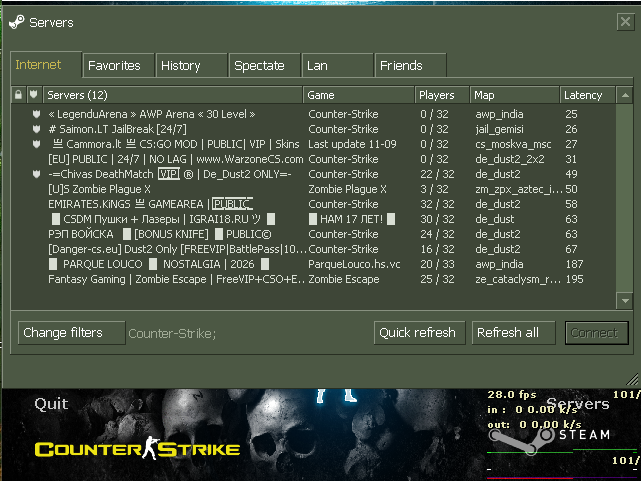641x481 pixels.
Task: Click Quick refresh
Action: (418, 333)
